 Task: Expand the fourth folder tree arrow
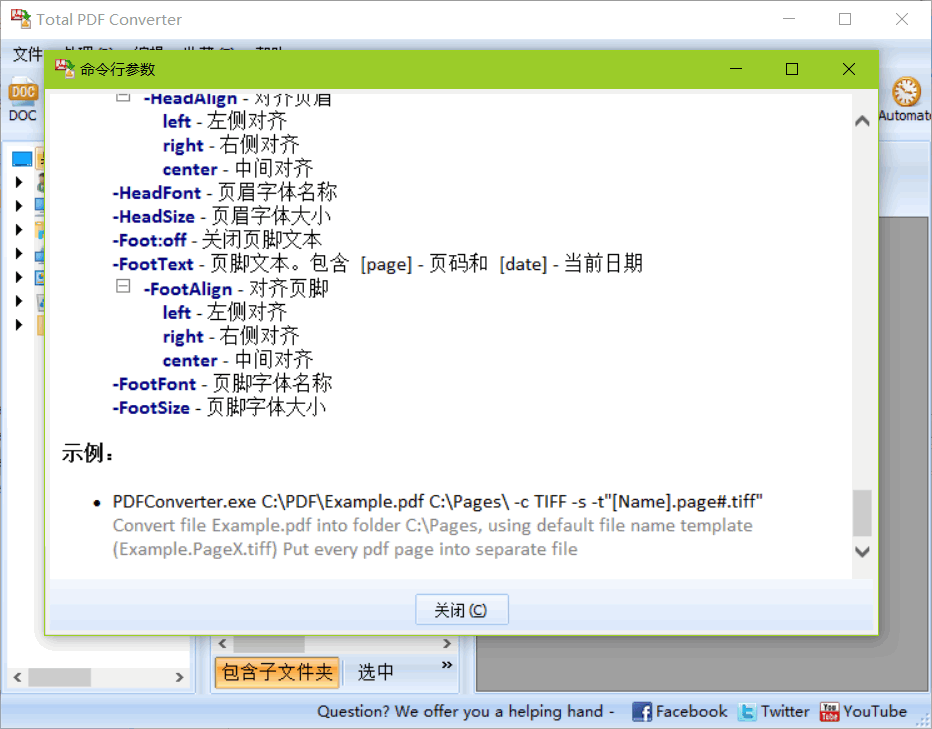pyautogui.click(x=19, y=253)
